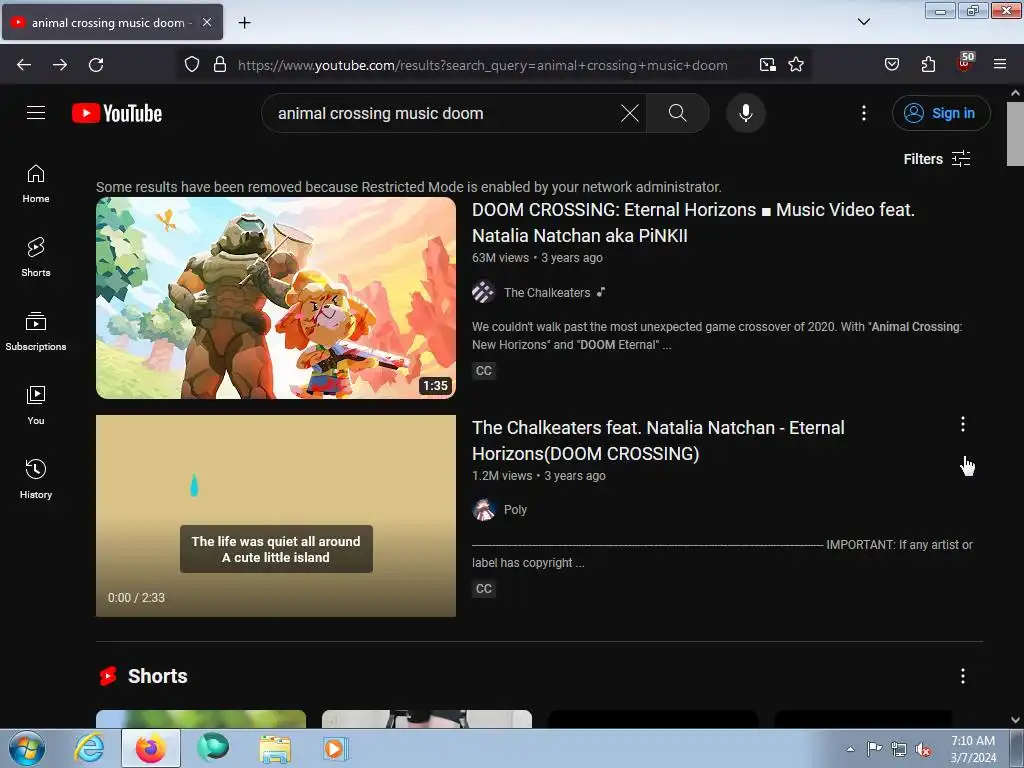The image size is (1024, 768).
Task: Click Sign in button
Action: click(x=941, y=113)
